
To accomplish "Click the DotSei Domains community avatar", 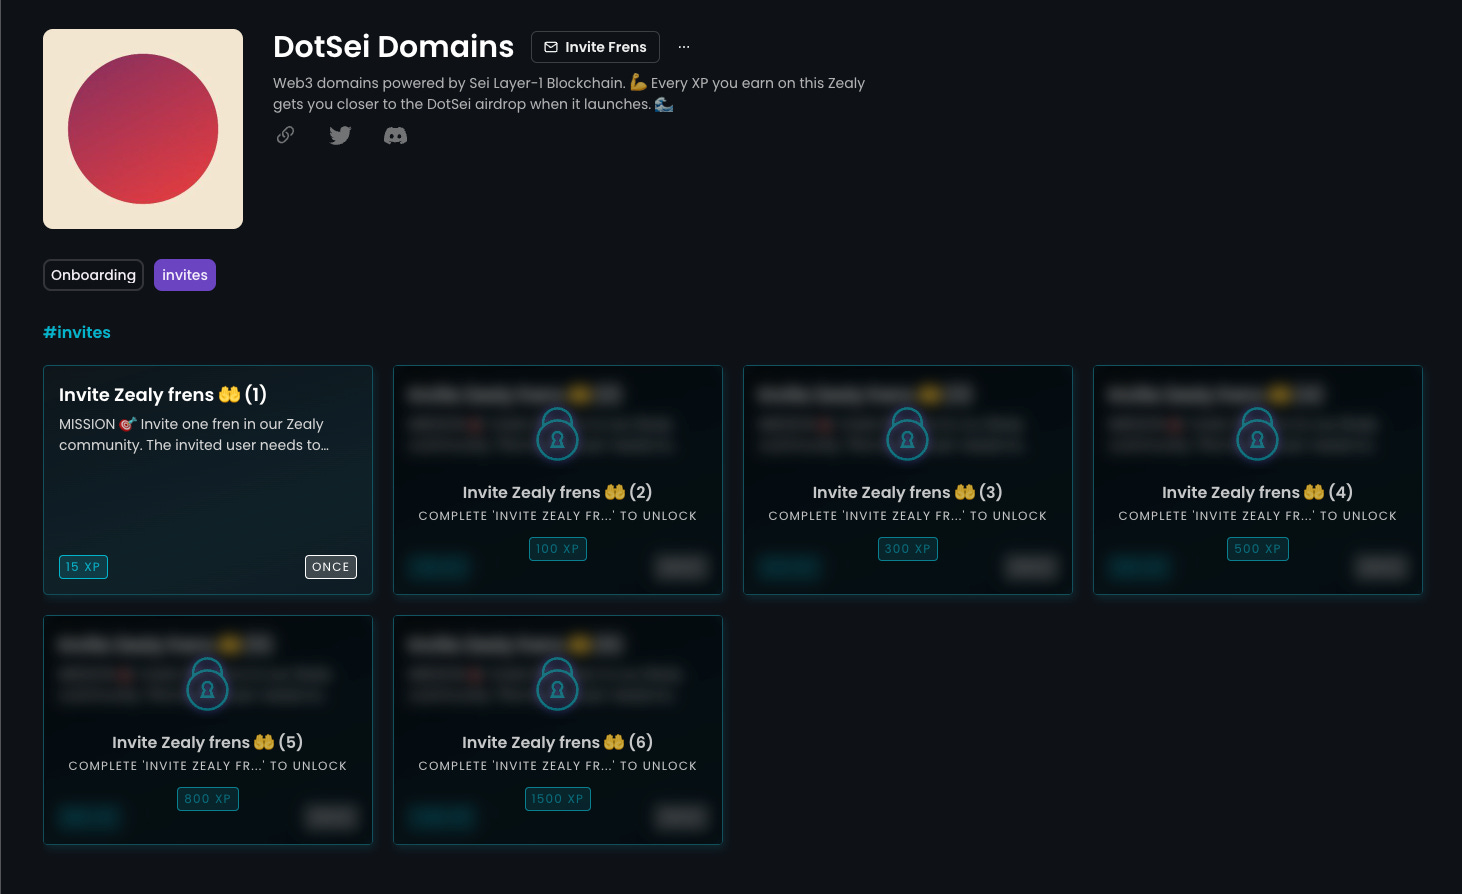I will click(x=143, y=129).
